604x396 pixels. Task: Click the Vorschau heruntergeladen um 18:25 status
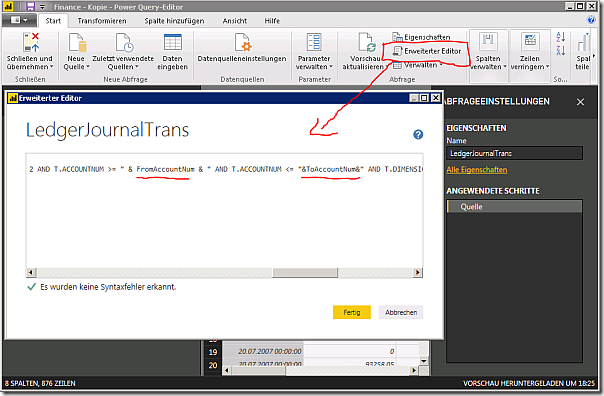[x=528, y=383]
